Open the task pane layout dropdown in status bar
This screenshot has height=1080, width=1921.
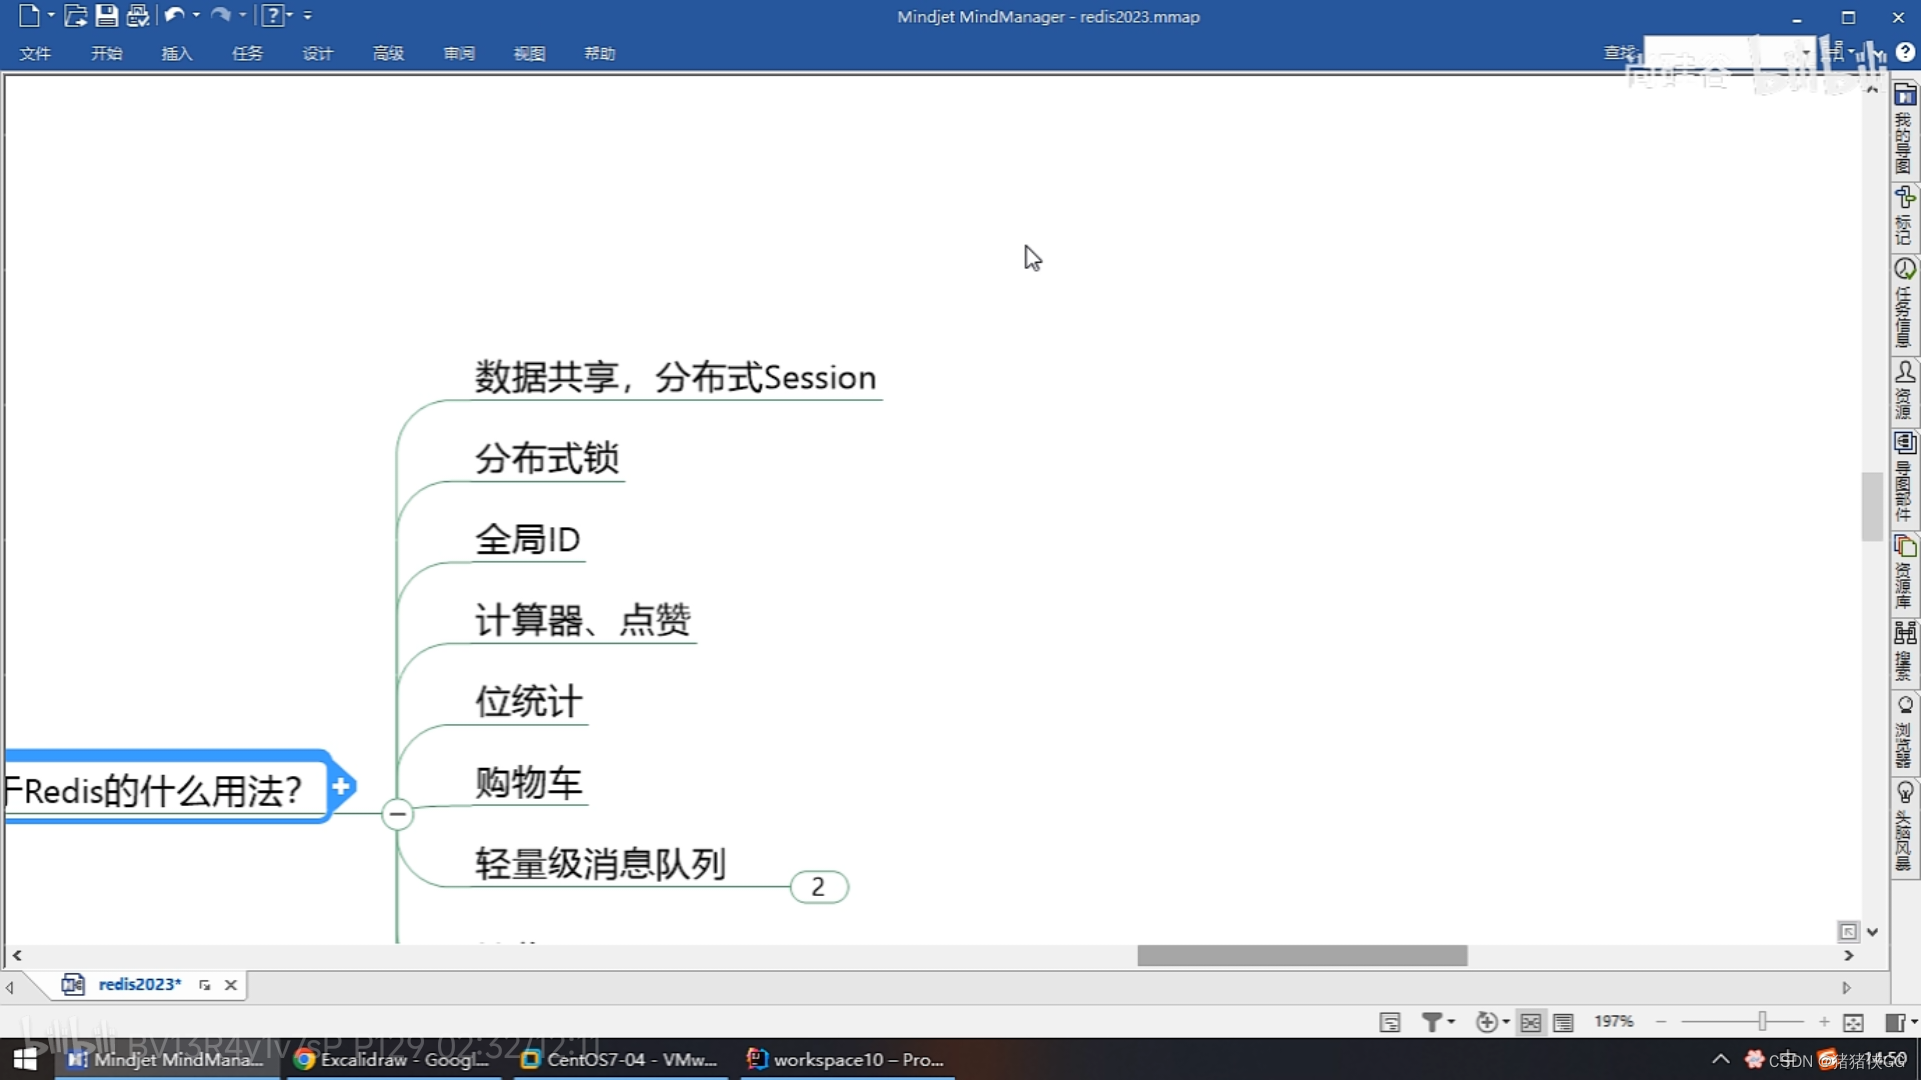coord(1900,1022)
